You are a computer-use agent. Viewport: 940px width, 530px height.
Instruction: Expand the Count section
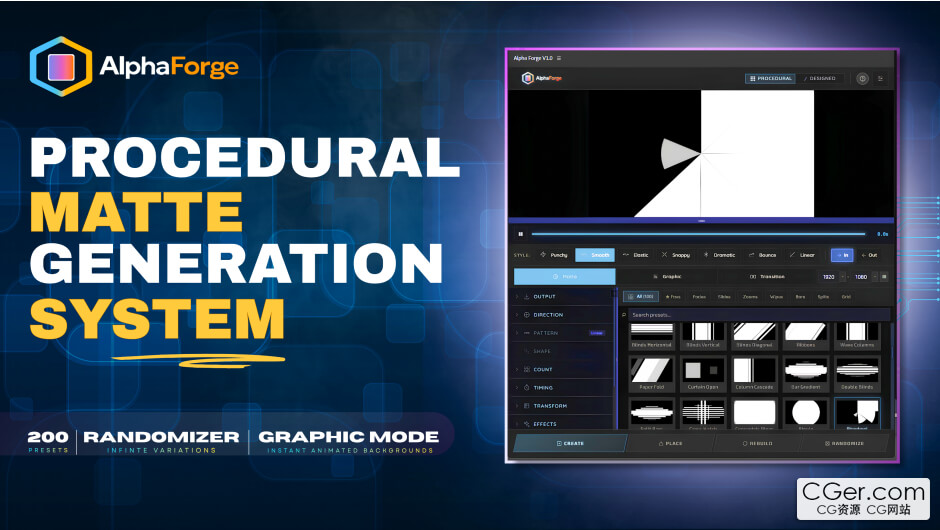(564, 369)
